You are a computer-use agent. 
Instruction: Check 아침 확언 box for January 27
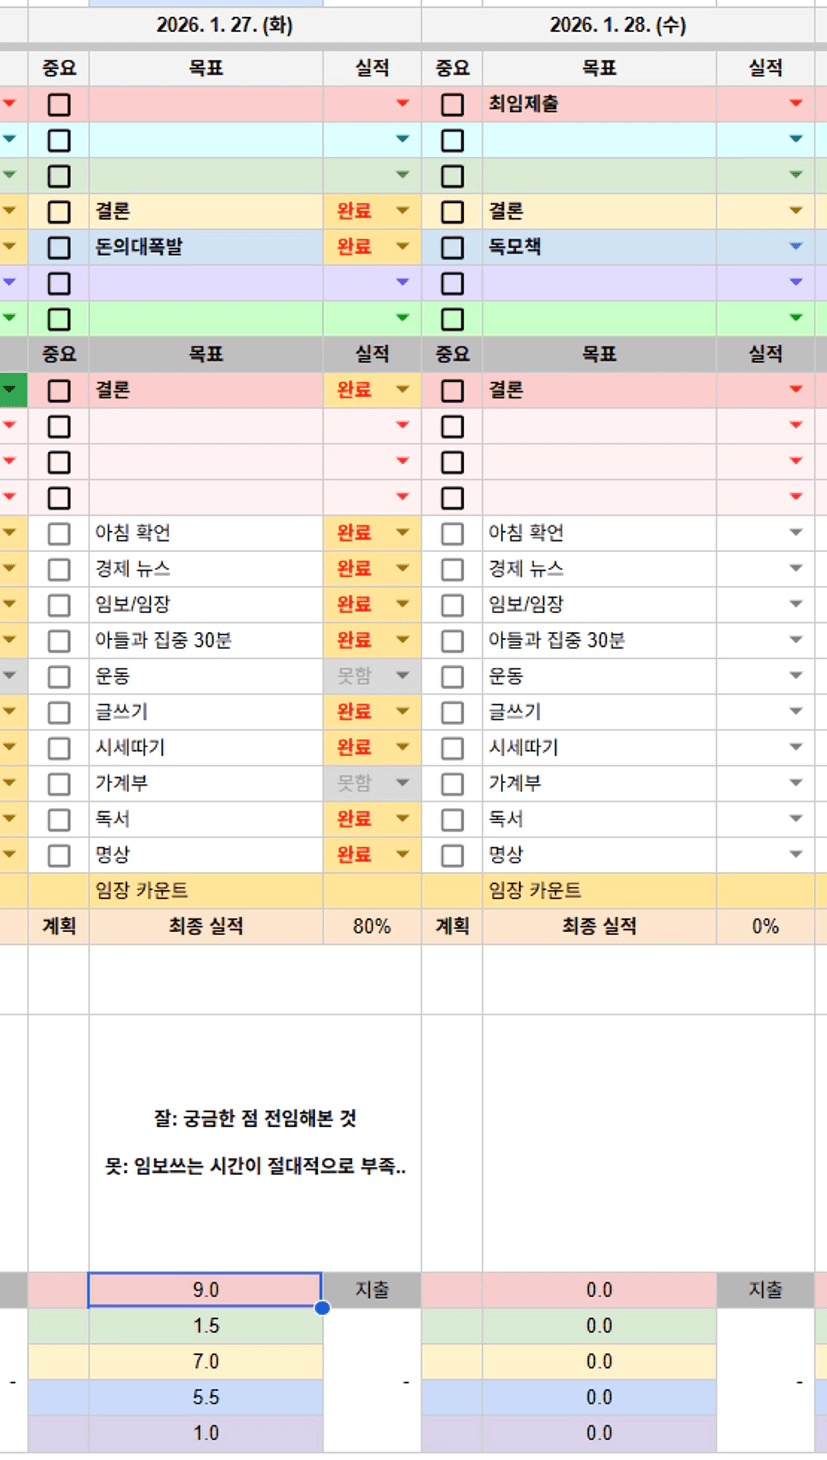pos(59,534)
